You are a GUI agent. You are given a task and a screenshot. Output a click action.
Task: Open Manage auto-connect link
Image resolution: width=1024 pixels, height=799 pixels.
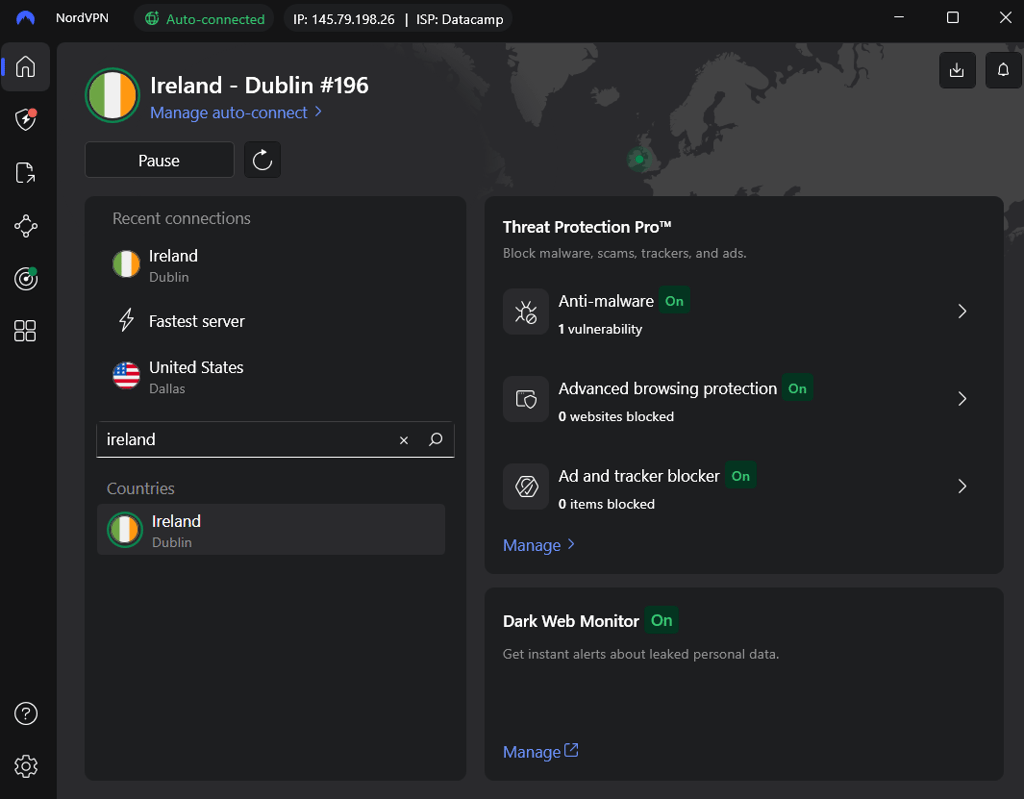[236, 113]
